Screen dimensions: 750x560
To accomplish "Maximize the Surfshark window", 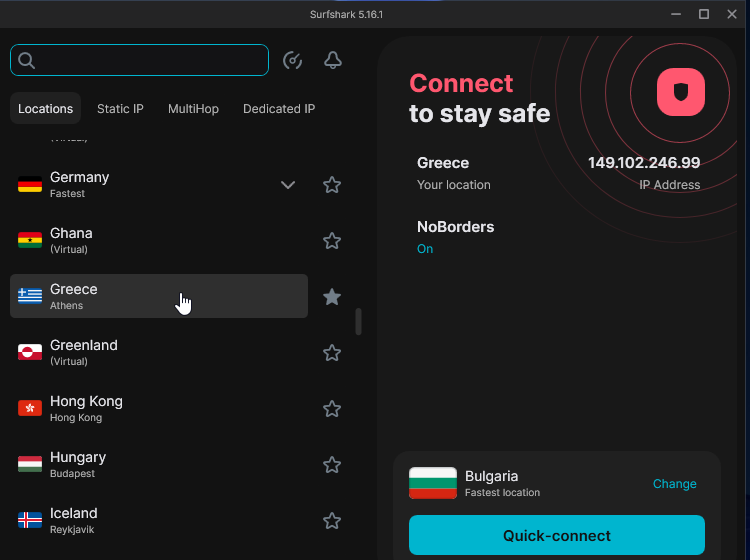I will (x=704, y=14).
